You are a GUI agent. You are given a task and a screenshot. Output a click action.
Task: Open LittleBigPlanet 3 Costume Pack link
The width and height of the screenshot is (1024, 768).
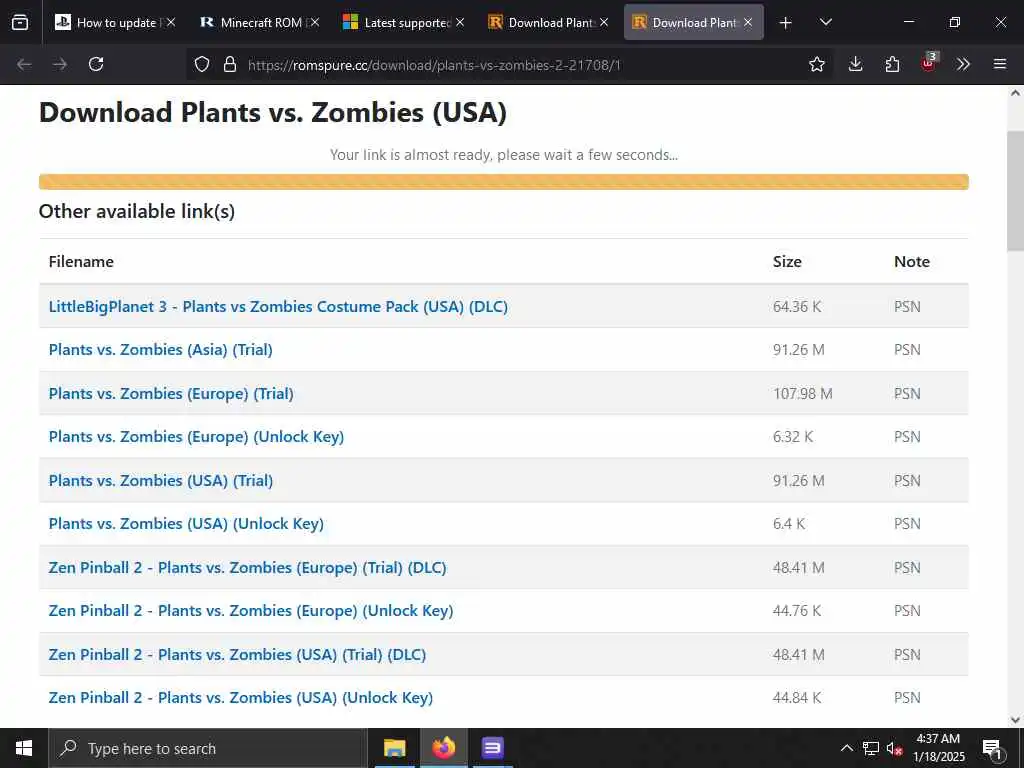click(x=278, y=306)
